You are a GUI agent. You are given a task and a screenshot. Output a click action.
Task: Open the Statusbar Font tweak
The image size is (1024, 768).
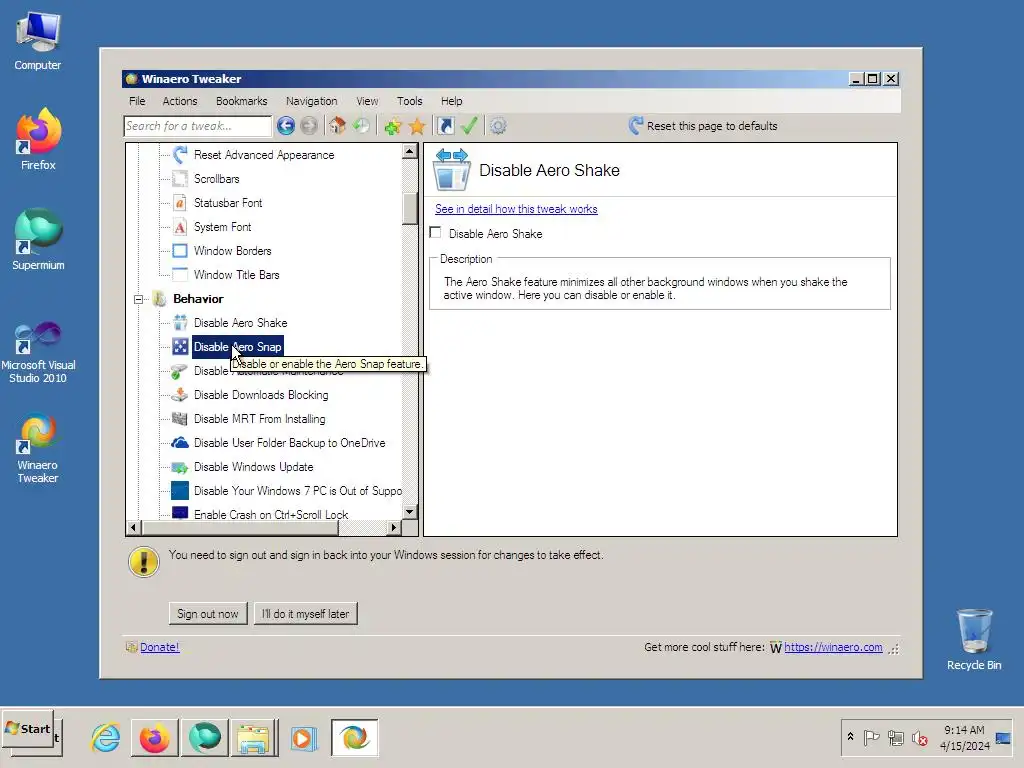point(228,203)
